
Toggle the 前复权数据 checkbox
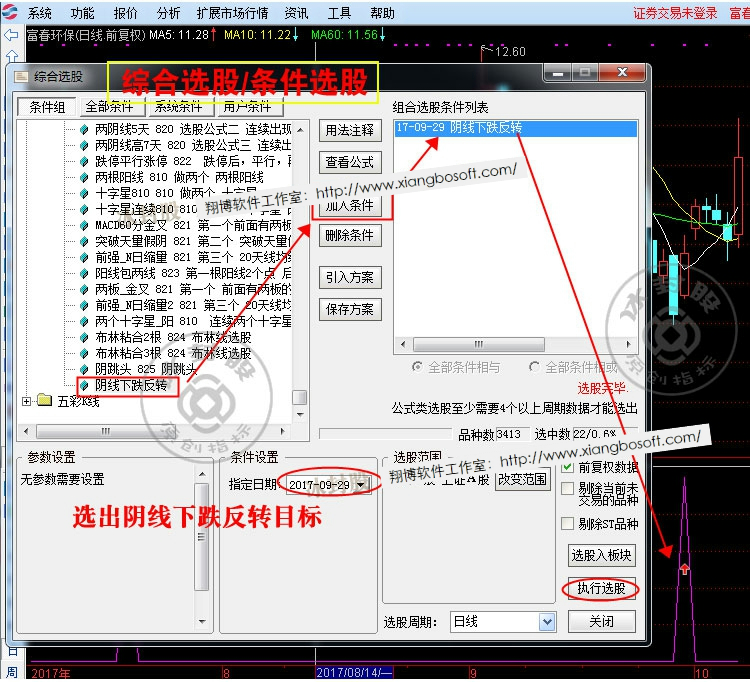567,466
